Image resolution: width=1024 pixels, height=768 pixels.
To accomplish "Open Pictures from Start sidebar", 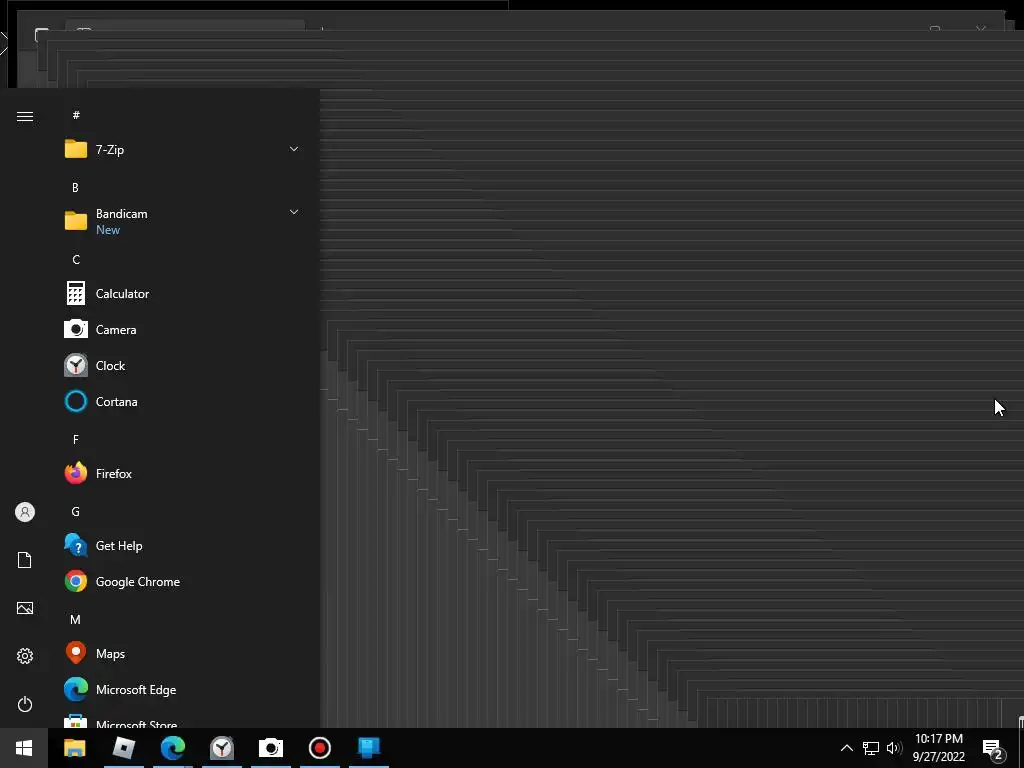I will pos(25,608).
